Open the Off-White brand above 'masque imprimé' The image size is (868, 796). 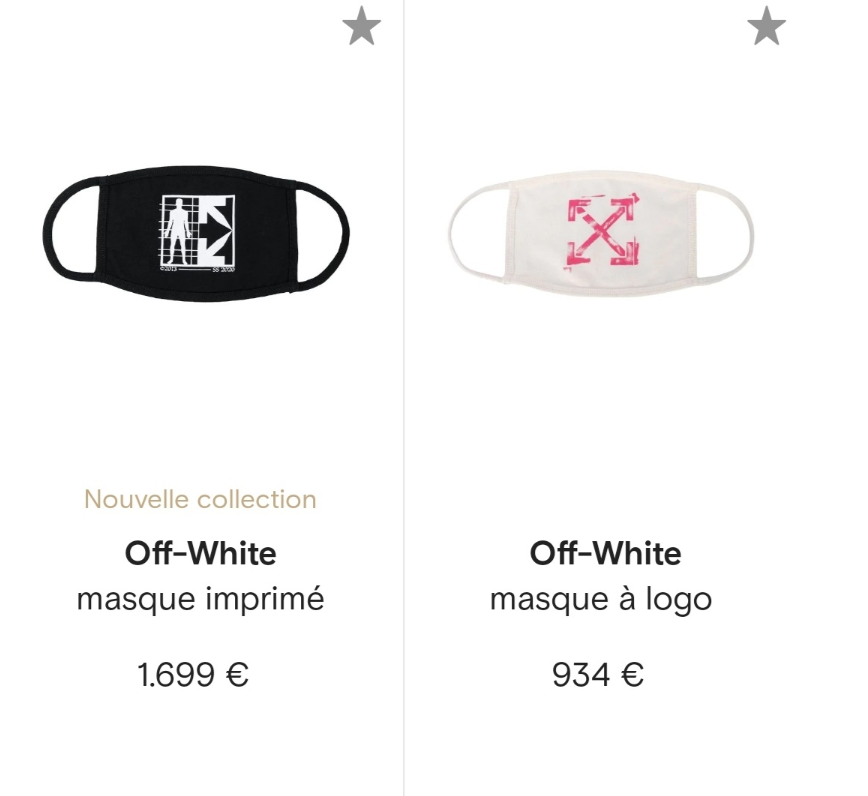click(200, 553)
